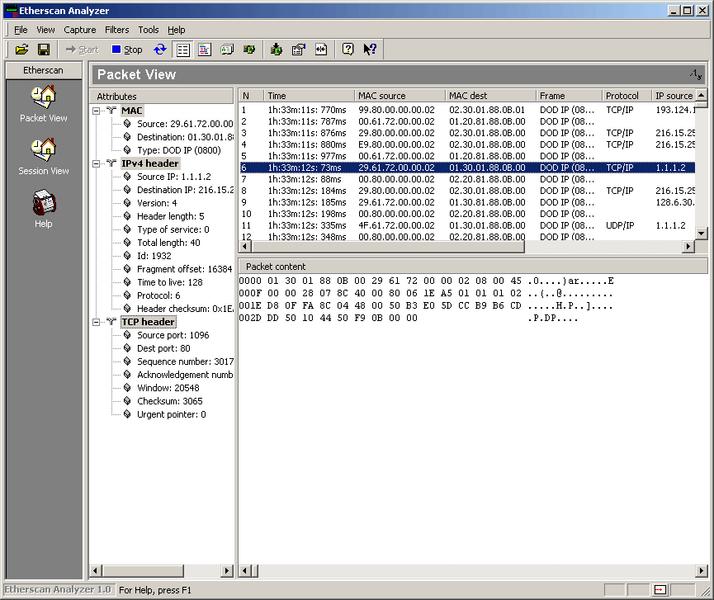Select the Id: 1932 attribute
Viewport: 714px width, 600px height.
(x=154, y=256)
